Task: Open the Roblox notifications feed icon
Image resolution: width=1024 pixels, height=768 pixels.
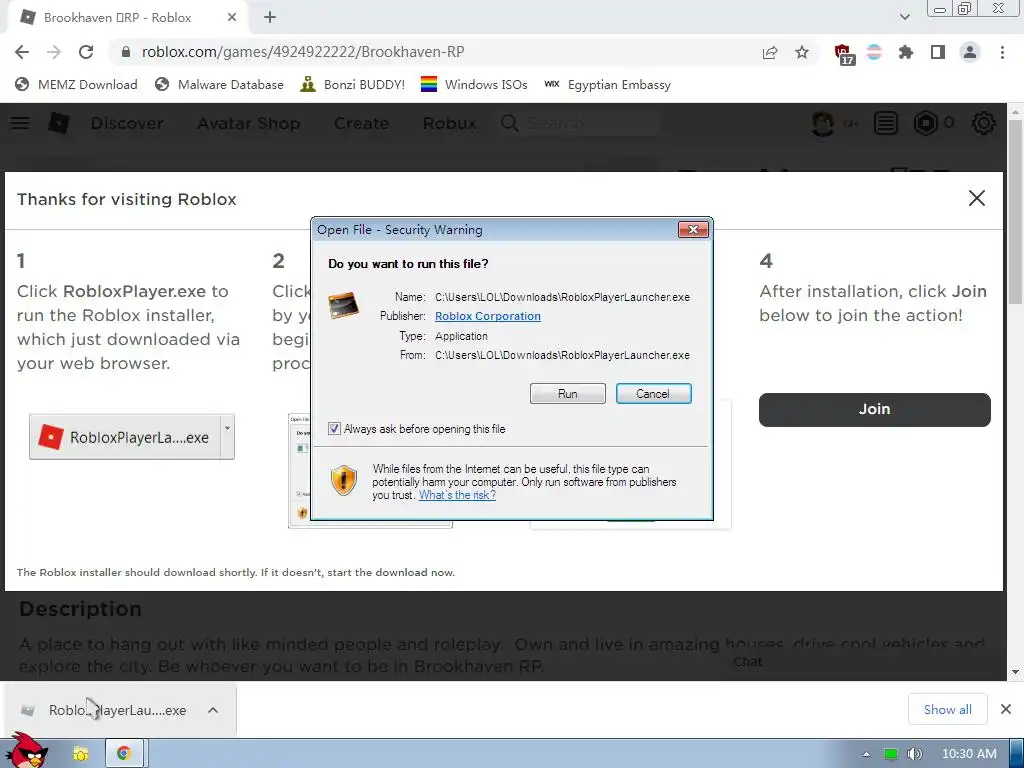Action: pyautogui.click(x=886, y=123)
